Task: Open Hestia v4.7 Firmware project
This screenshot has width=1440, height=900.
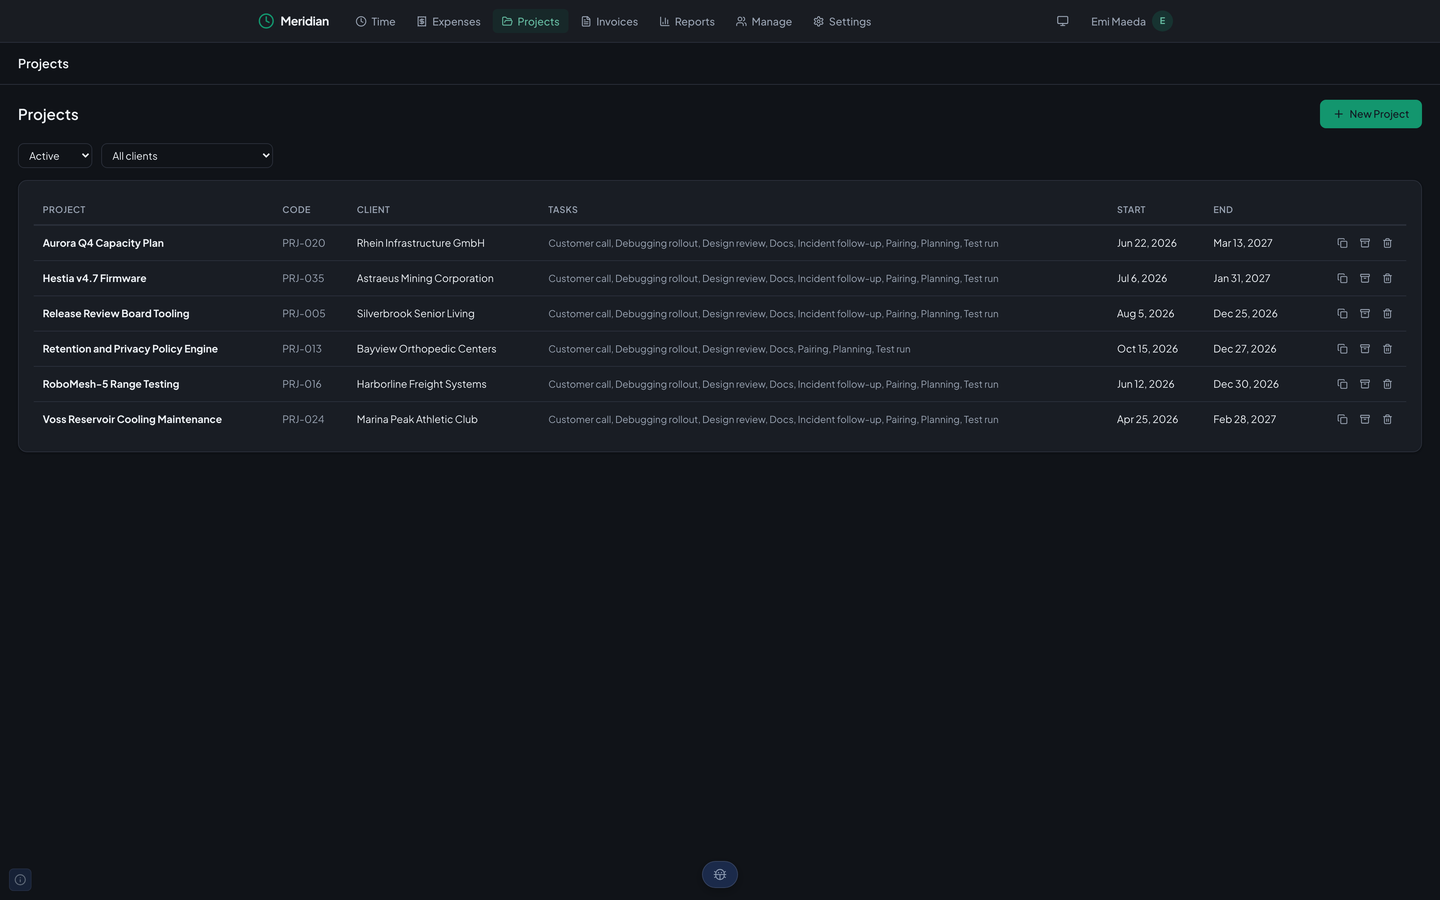Action: [x=94, y=278]
